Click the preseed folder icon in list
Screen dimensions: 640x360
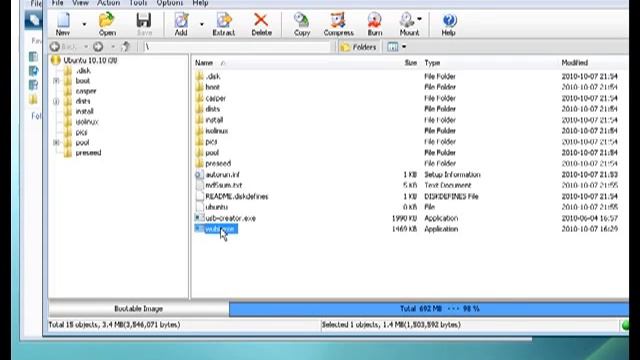199,163
